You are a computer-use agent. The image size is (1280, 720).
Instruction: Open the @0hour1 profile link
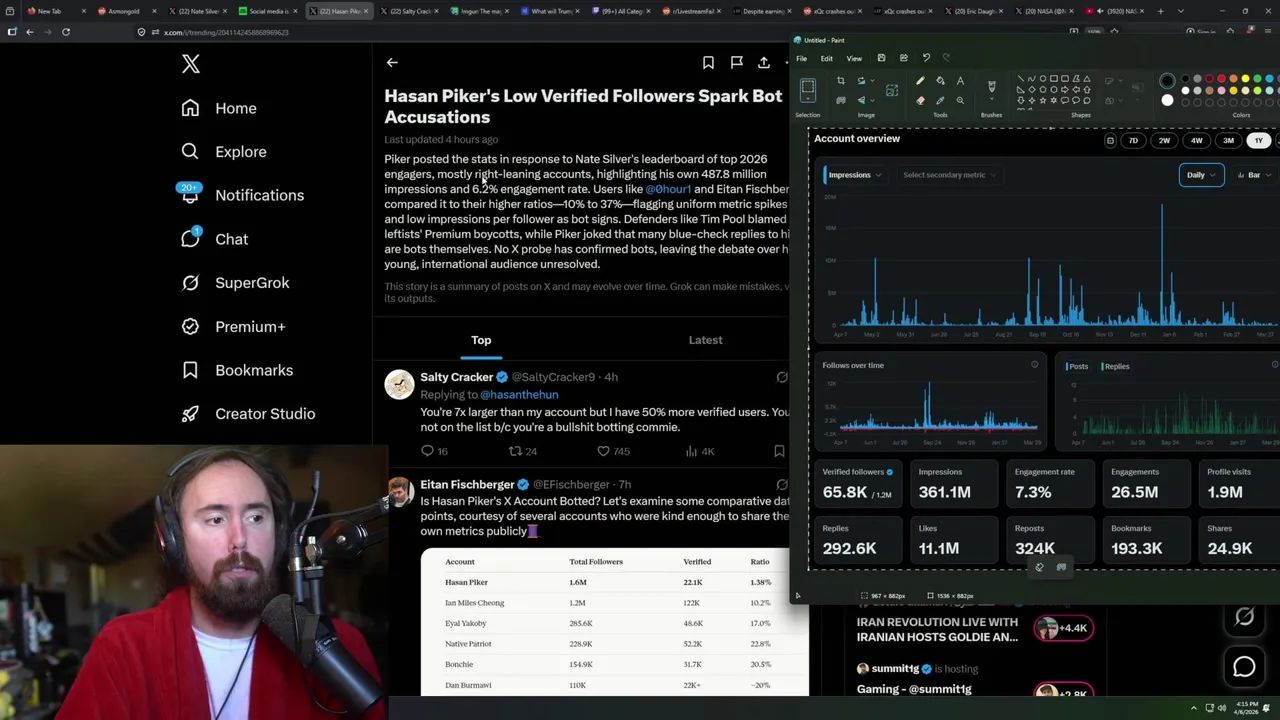coord(668,189)
